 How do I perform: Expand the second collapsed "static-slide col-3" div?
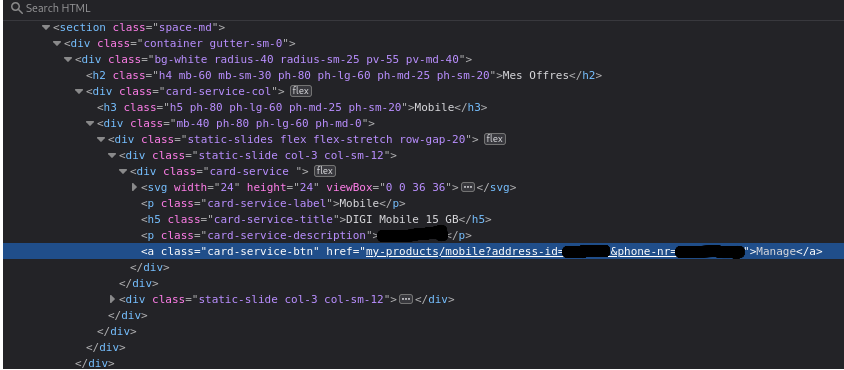pyautogui.click(x=112, y=299)
